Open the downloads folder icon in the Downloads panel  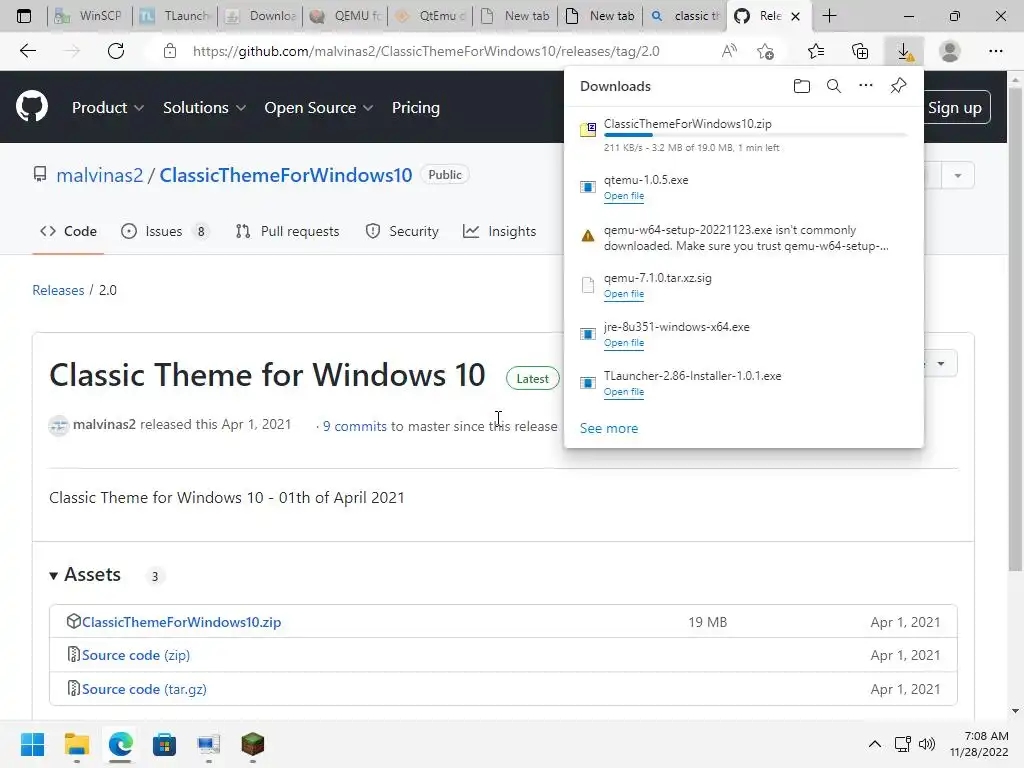tap(802, 86)
